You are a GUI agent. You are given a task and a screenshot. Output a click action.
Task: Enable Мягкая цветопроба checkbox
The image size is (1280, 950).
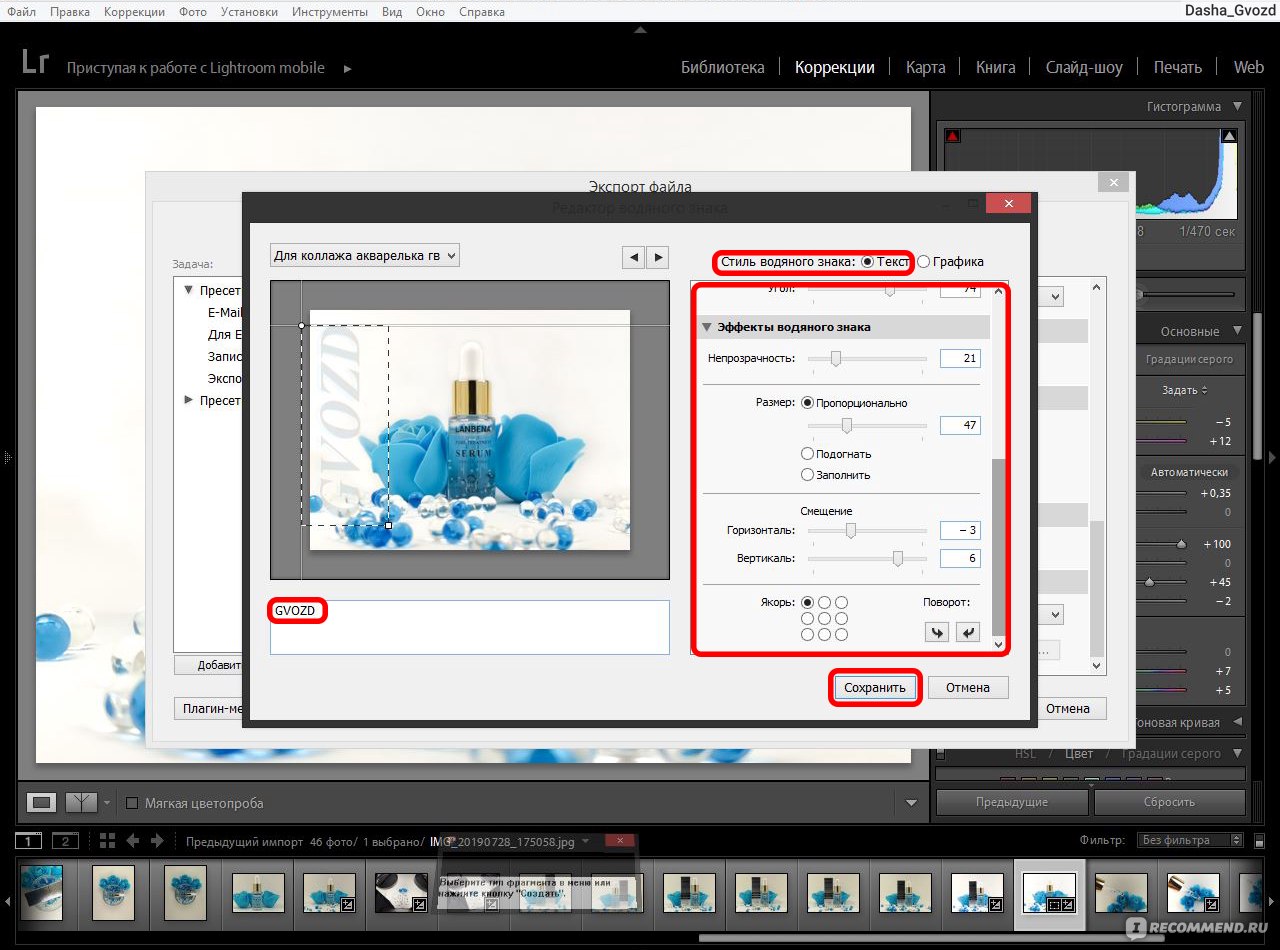point(132,803)
